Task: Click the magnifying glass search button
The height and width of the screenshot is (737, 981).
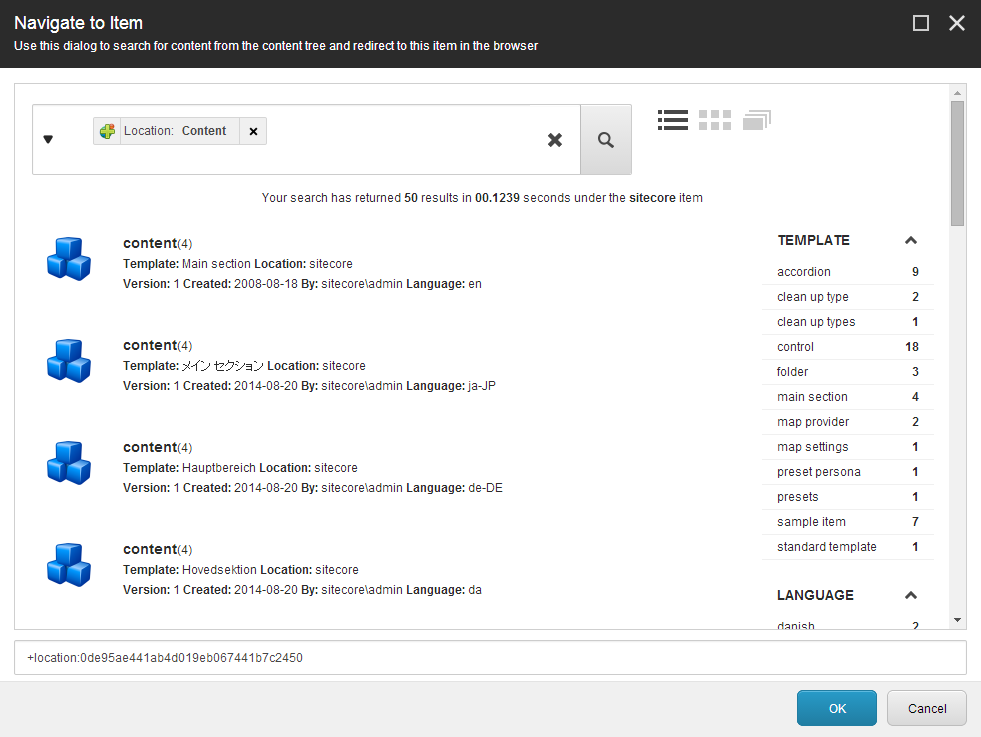Action: [x=606, y=140]
